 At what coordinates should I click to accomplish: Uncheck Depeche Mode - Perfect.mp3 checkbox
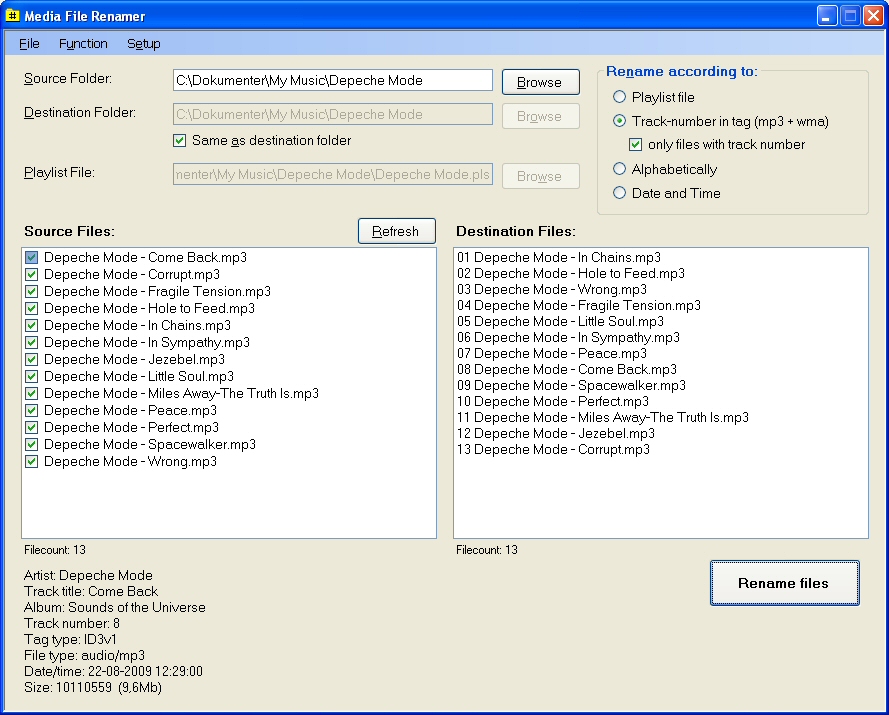tap(32, 428)
